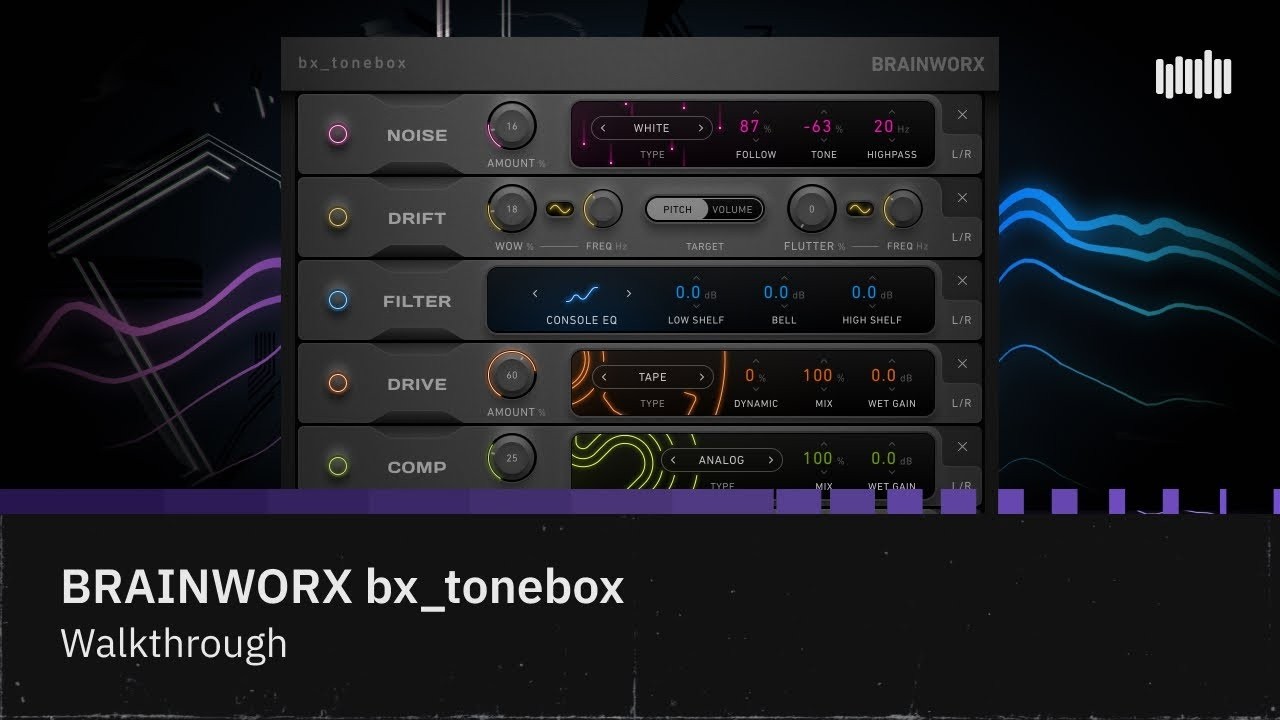Click the Drive Amount knob
Image resolution: width=1280 pixels, height=720 pixels.
512,376
